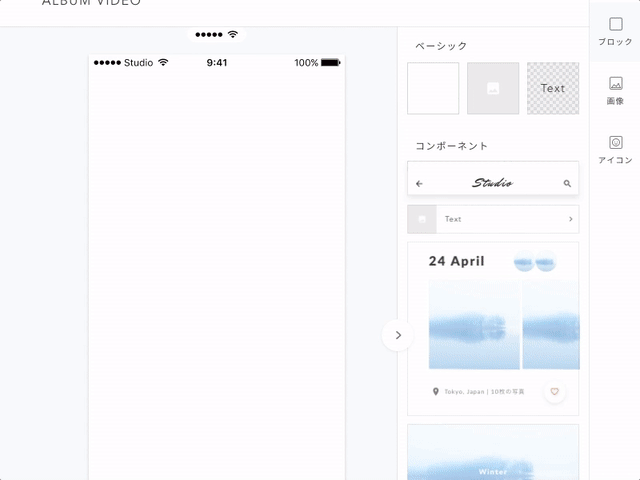The image size is (640, 480).
Task: Click the ALBUM VIDEO project title
Action: pos(91,4)
